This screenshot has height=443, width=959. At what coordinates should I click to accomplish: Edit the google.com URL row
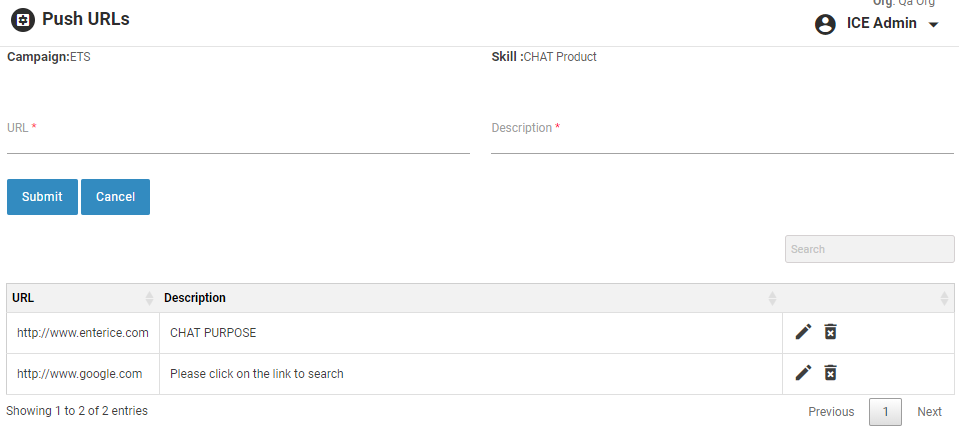803,373
